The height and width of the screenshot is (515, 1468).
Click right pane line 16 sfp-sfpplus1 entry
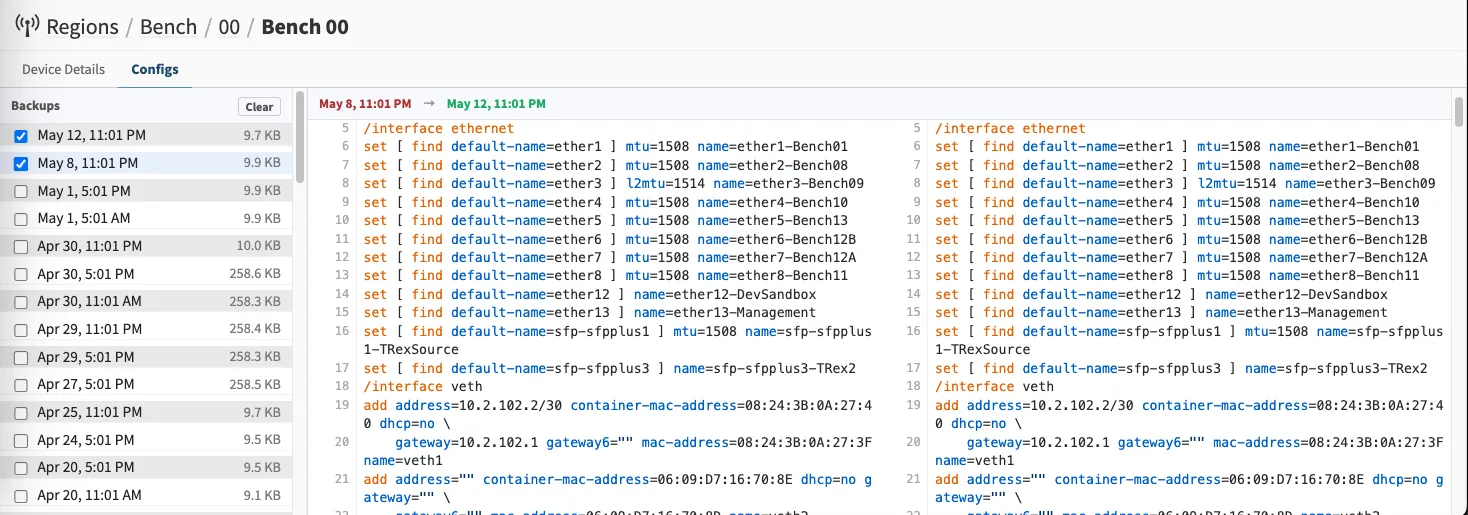(x=1189, y=340)
